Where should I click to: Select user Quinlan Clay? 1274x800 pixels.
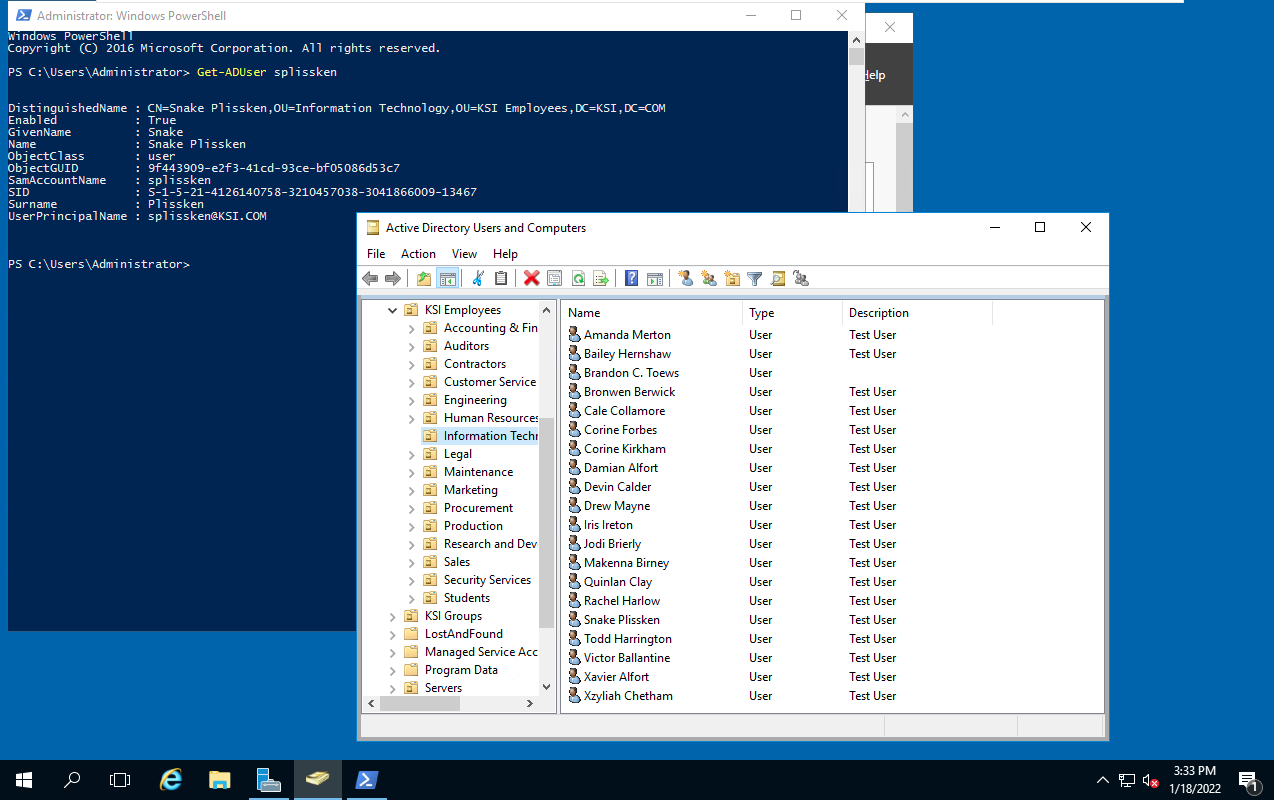coord(618,582)
